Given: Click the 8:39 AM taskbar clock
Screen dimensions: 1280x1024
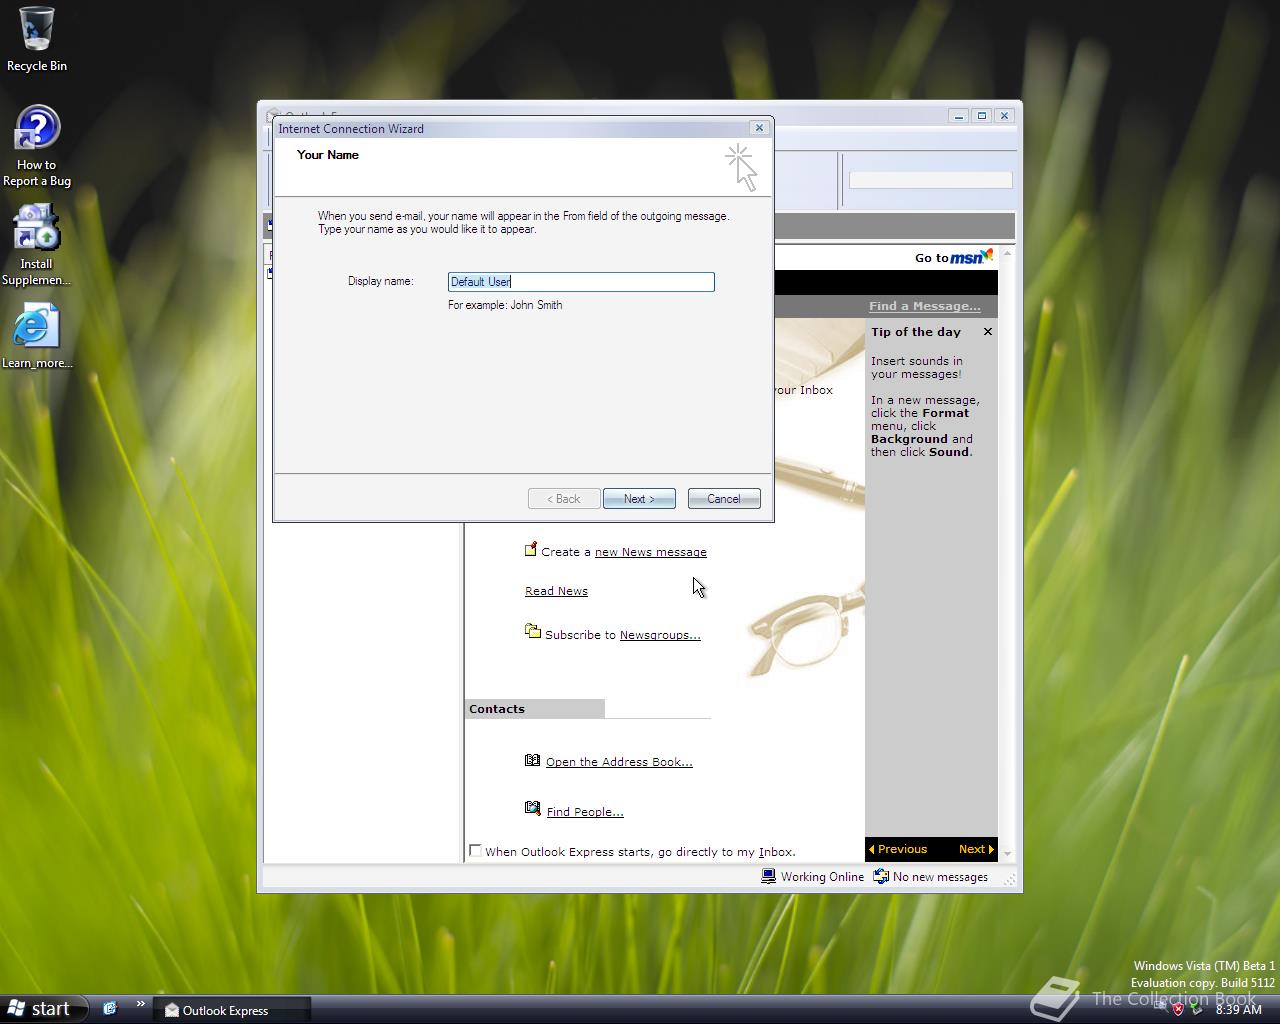Looking at the screenshot, I should (1238, 1010).
